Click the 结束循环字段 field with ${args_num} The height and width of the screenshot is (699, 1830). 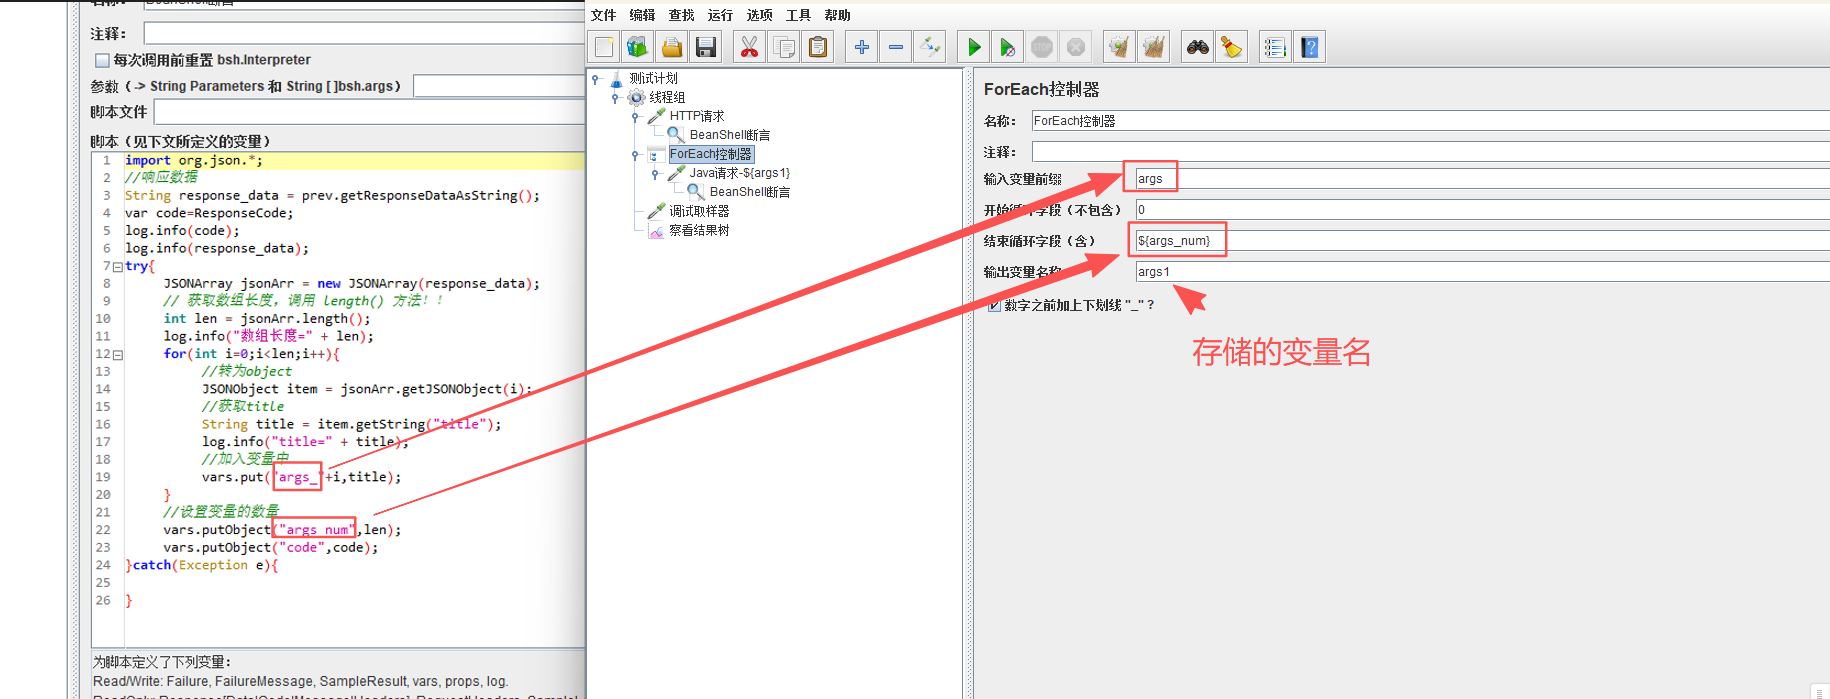(x=1482, y=241)
